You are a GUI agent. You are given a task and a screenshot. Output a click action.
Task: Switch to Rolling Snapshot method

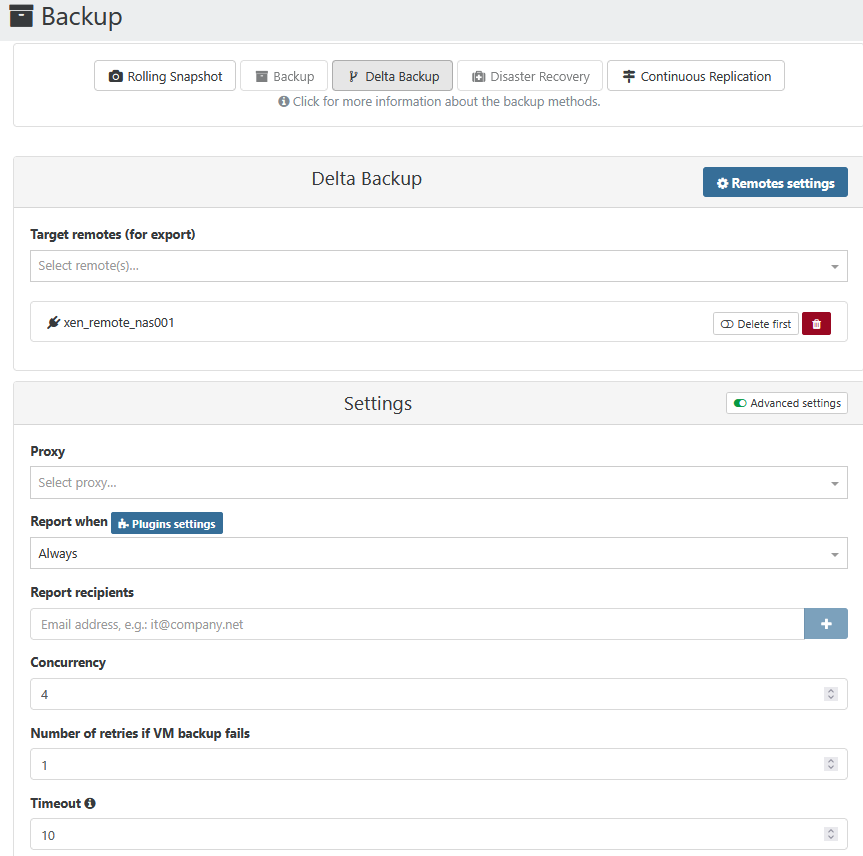click(x=165, y=76)
